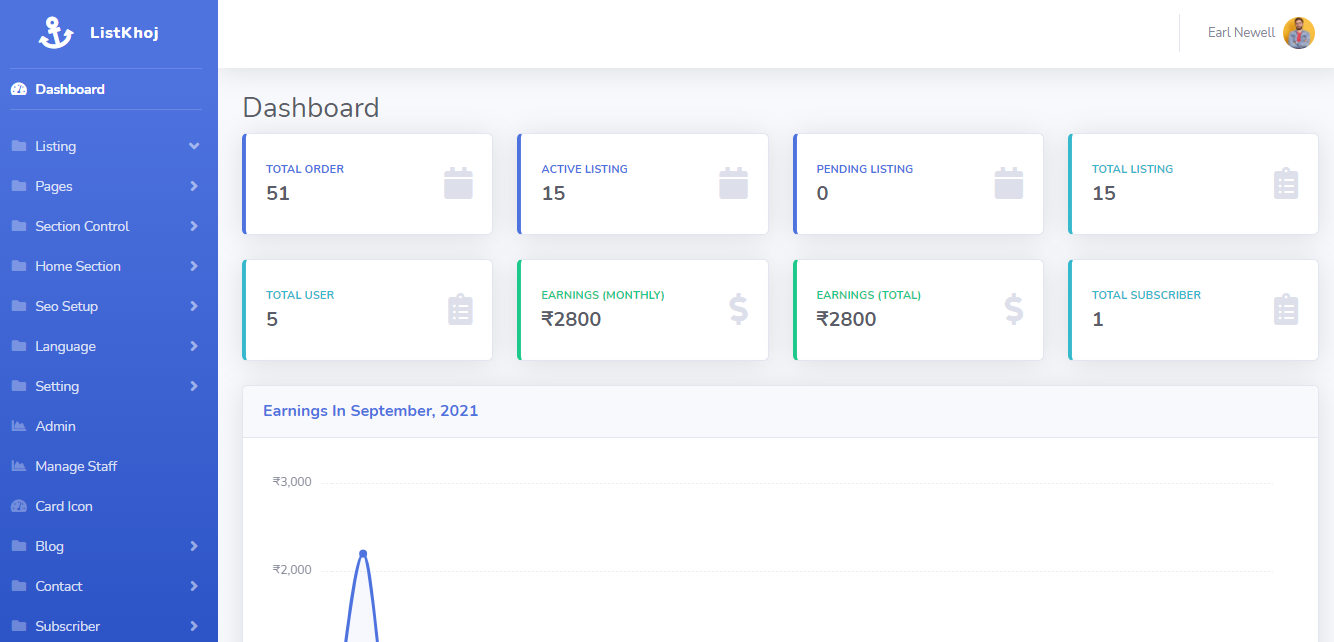Screen dimensions: 1334x642
Task: Click the ListKhoj brand name link
Action: click(124, 33)
